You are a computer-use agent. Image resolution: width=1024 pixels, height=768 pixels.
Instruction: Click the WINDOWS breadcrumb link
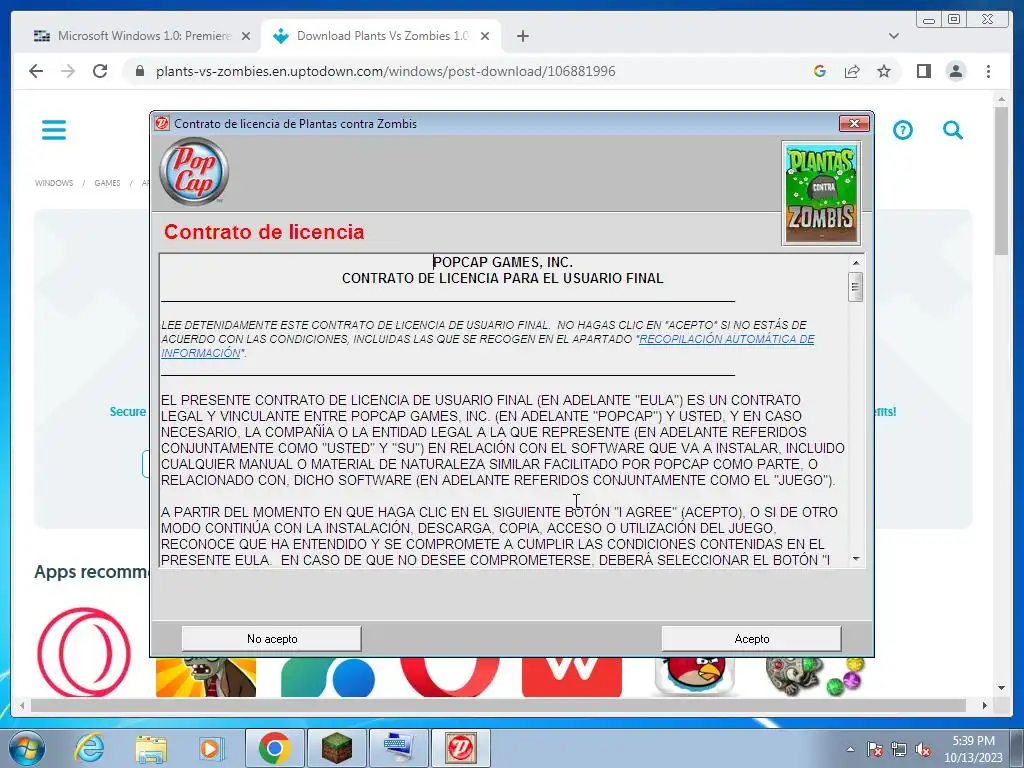pyautogui.click(x=54, y=183)
